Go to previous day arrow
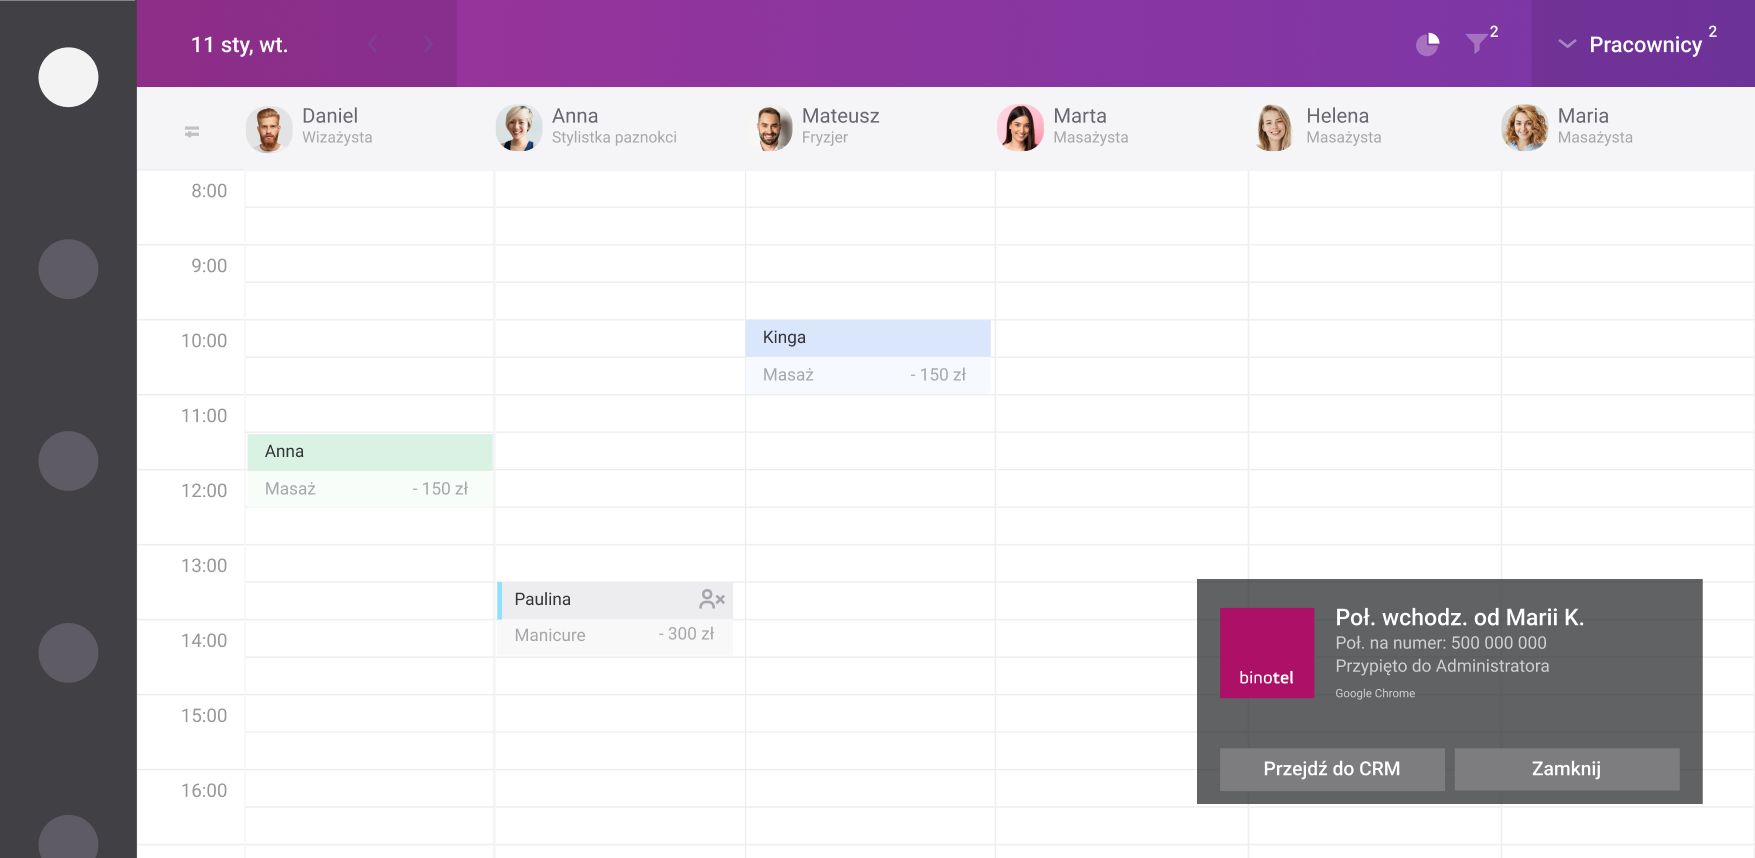Image resolution: width=1755 pixels, height=858 pixels. (372, 44)
